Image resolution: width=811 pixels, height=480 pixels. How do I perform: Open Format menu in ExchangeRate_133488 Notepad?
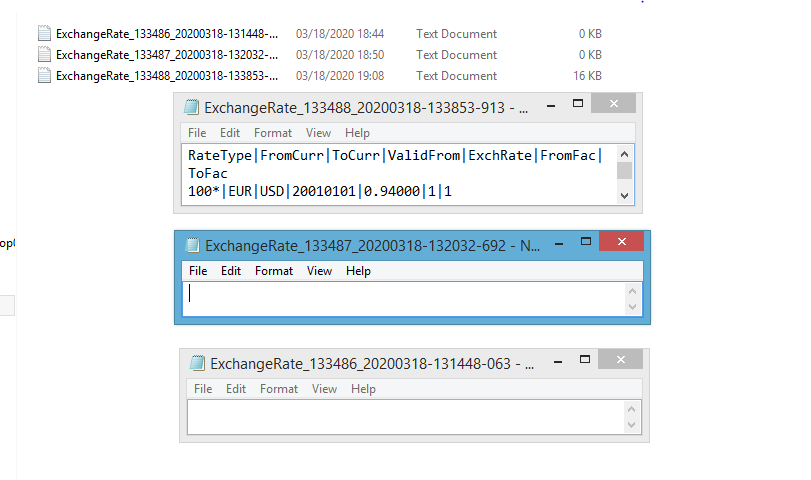coord(273,133)
